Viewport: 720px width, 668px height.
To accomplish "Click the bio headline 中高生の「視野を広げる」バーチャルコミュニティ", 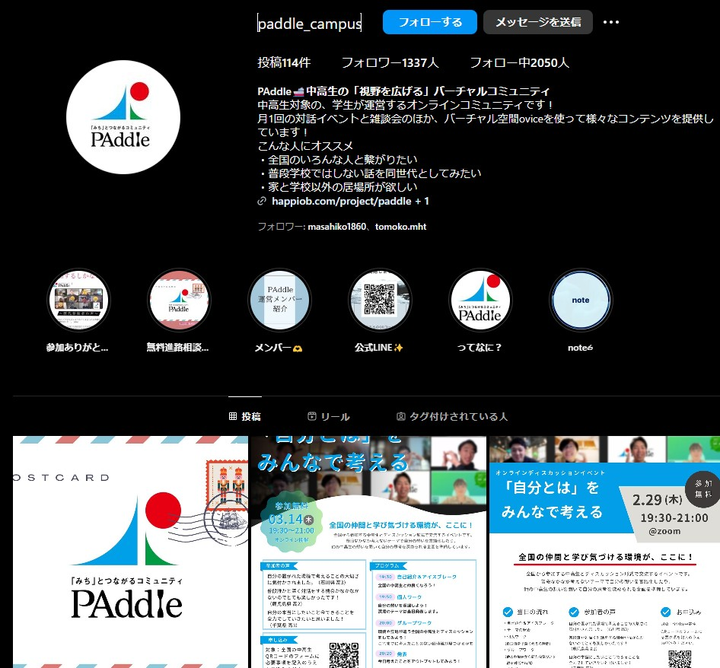I will pyautogui.click(x=428, y=91).
